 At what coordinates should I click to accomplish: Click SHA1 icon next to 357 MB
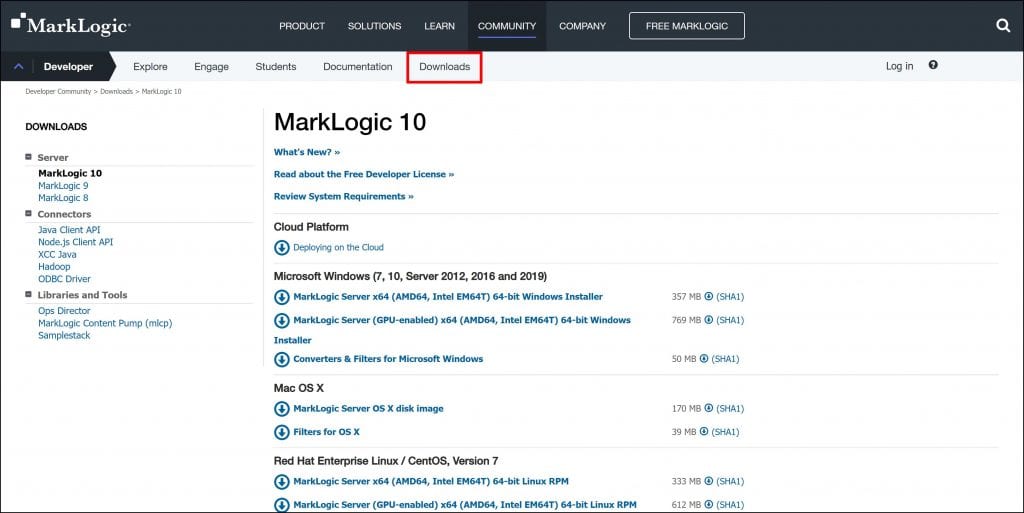[x=709, y=297]
